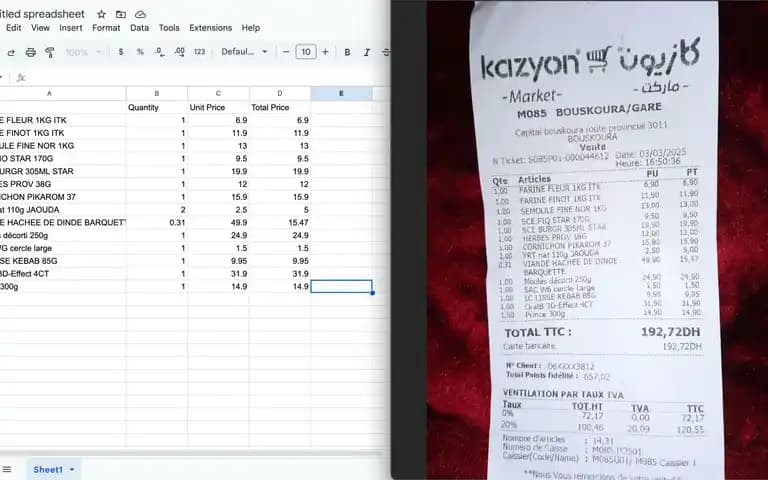Open more number formats (123)
This screenshot has height=480, width=768.
(199, 52)
